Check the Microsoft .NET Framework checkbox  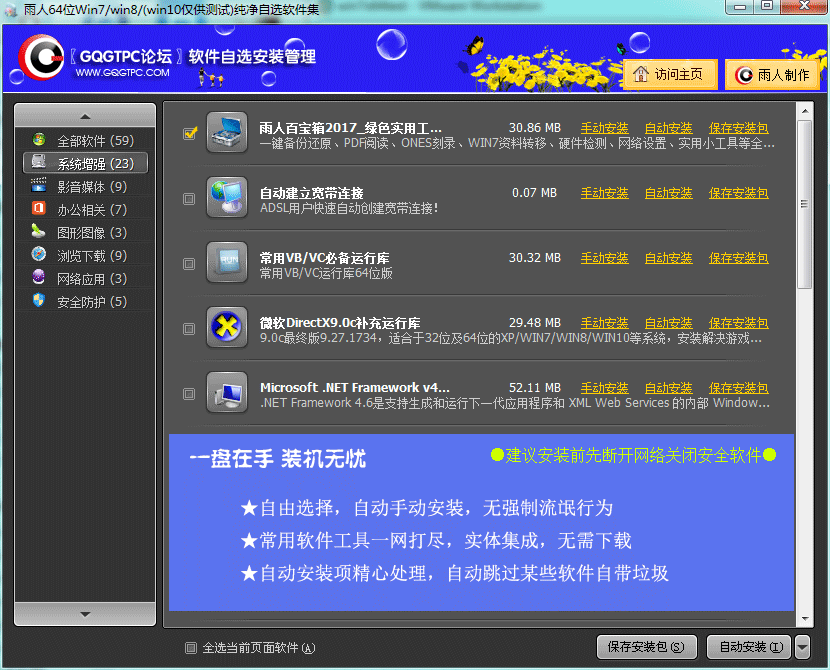tap(189, 394)
